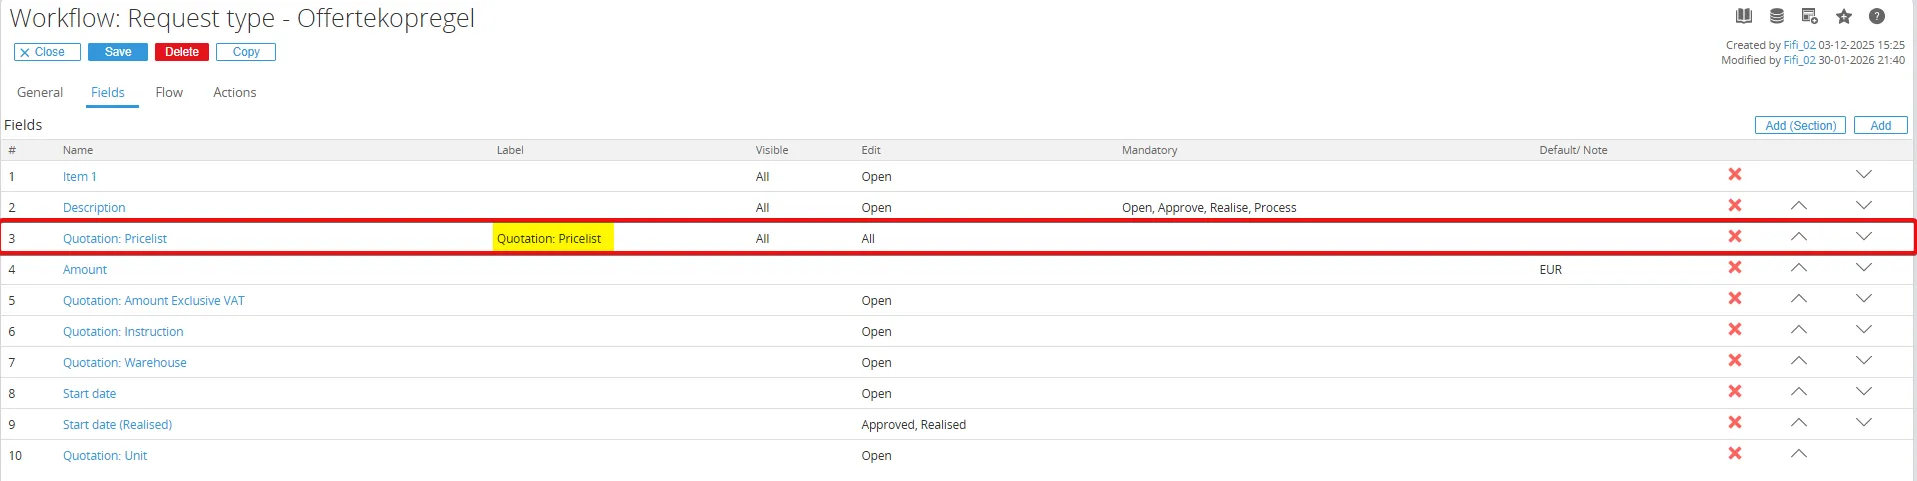Click the database stack icon
This screenshot has width=1917, height=481.
point(1777,16)
